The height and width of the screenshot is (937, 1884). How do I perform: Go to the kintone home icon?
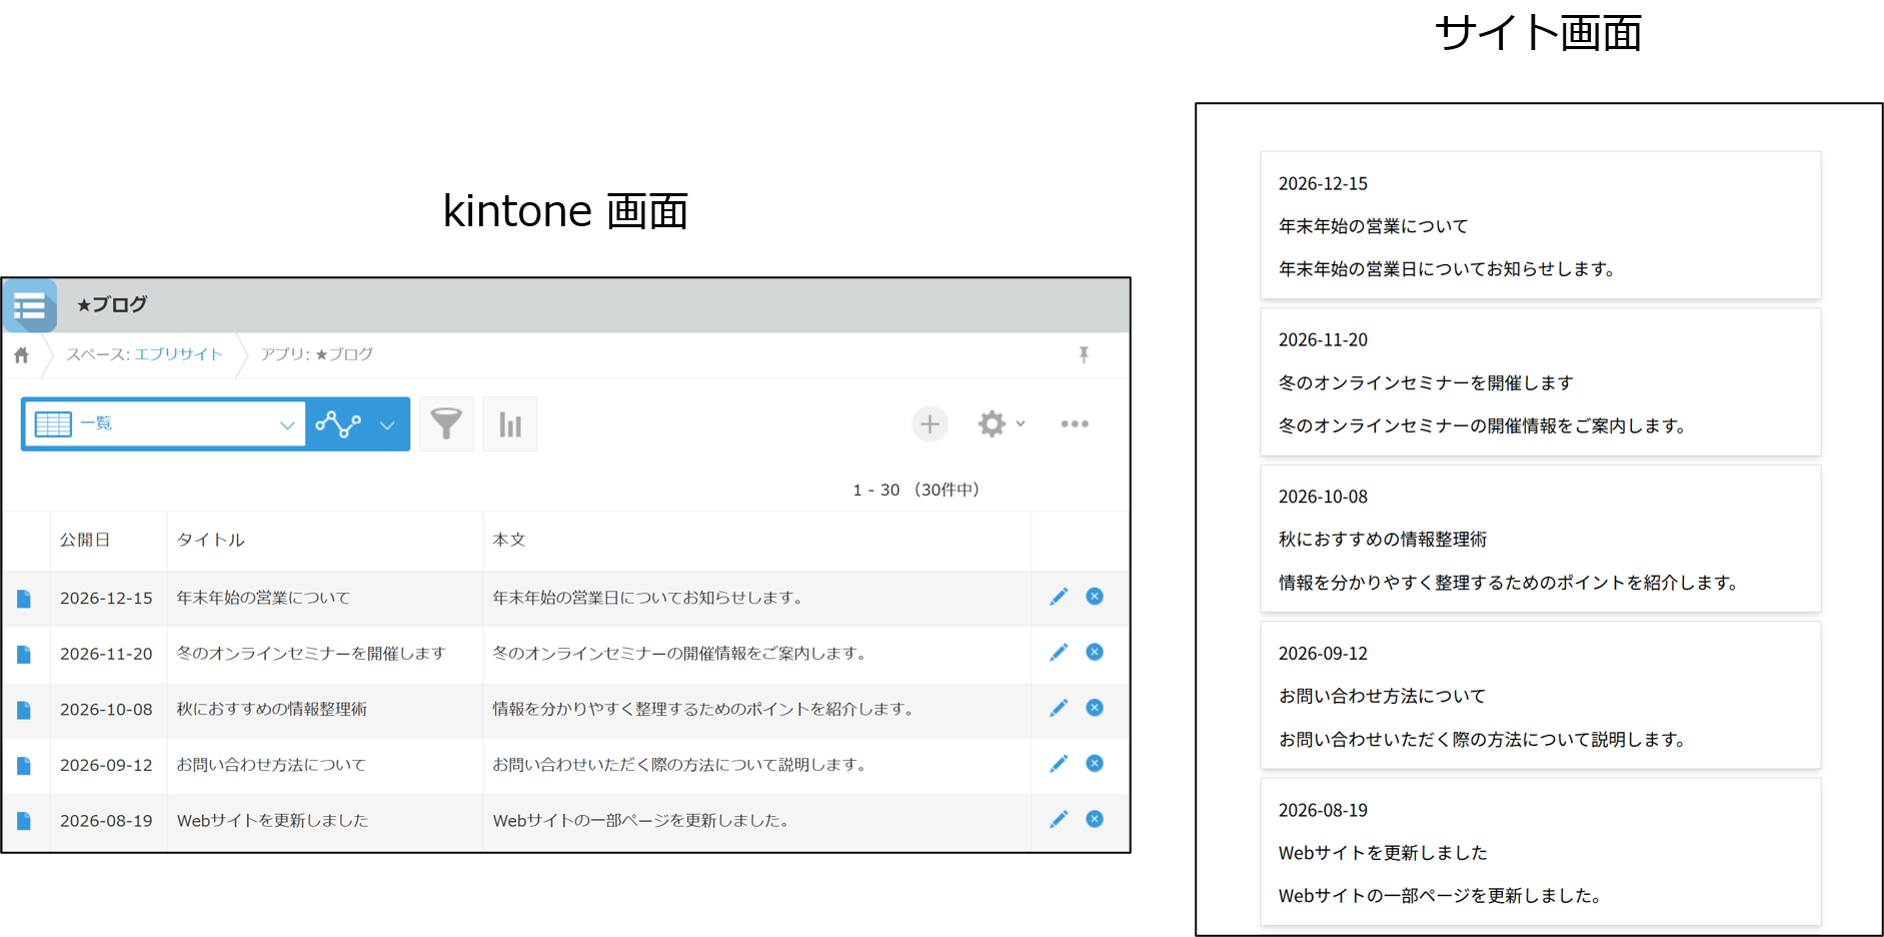pos(22,355)
